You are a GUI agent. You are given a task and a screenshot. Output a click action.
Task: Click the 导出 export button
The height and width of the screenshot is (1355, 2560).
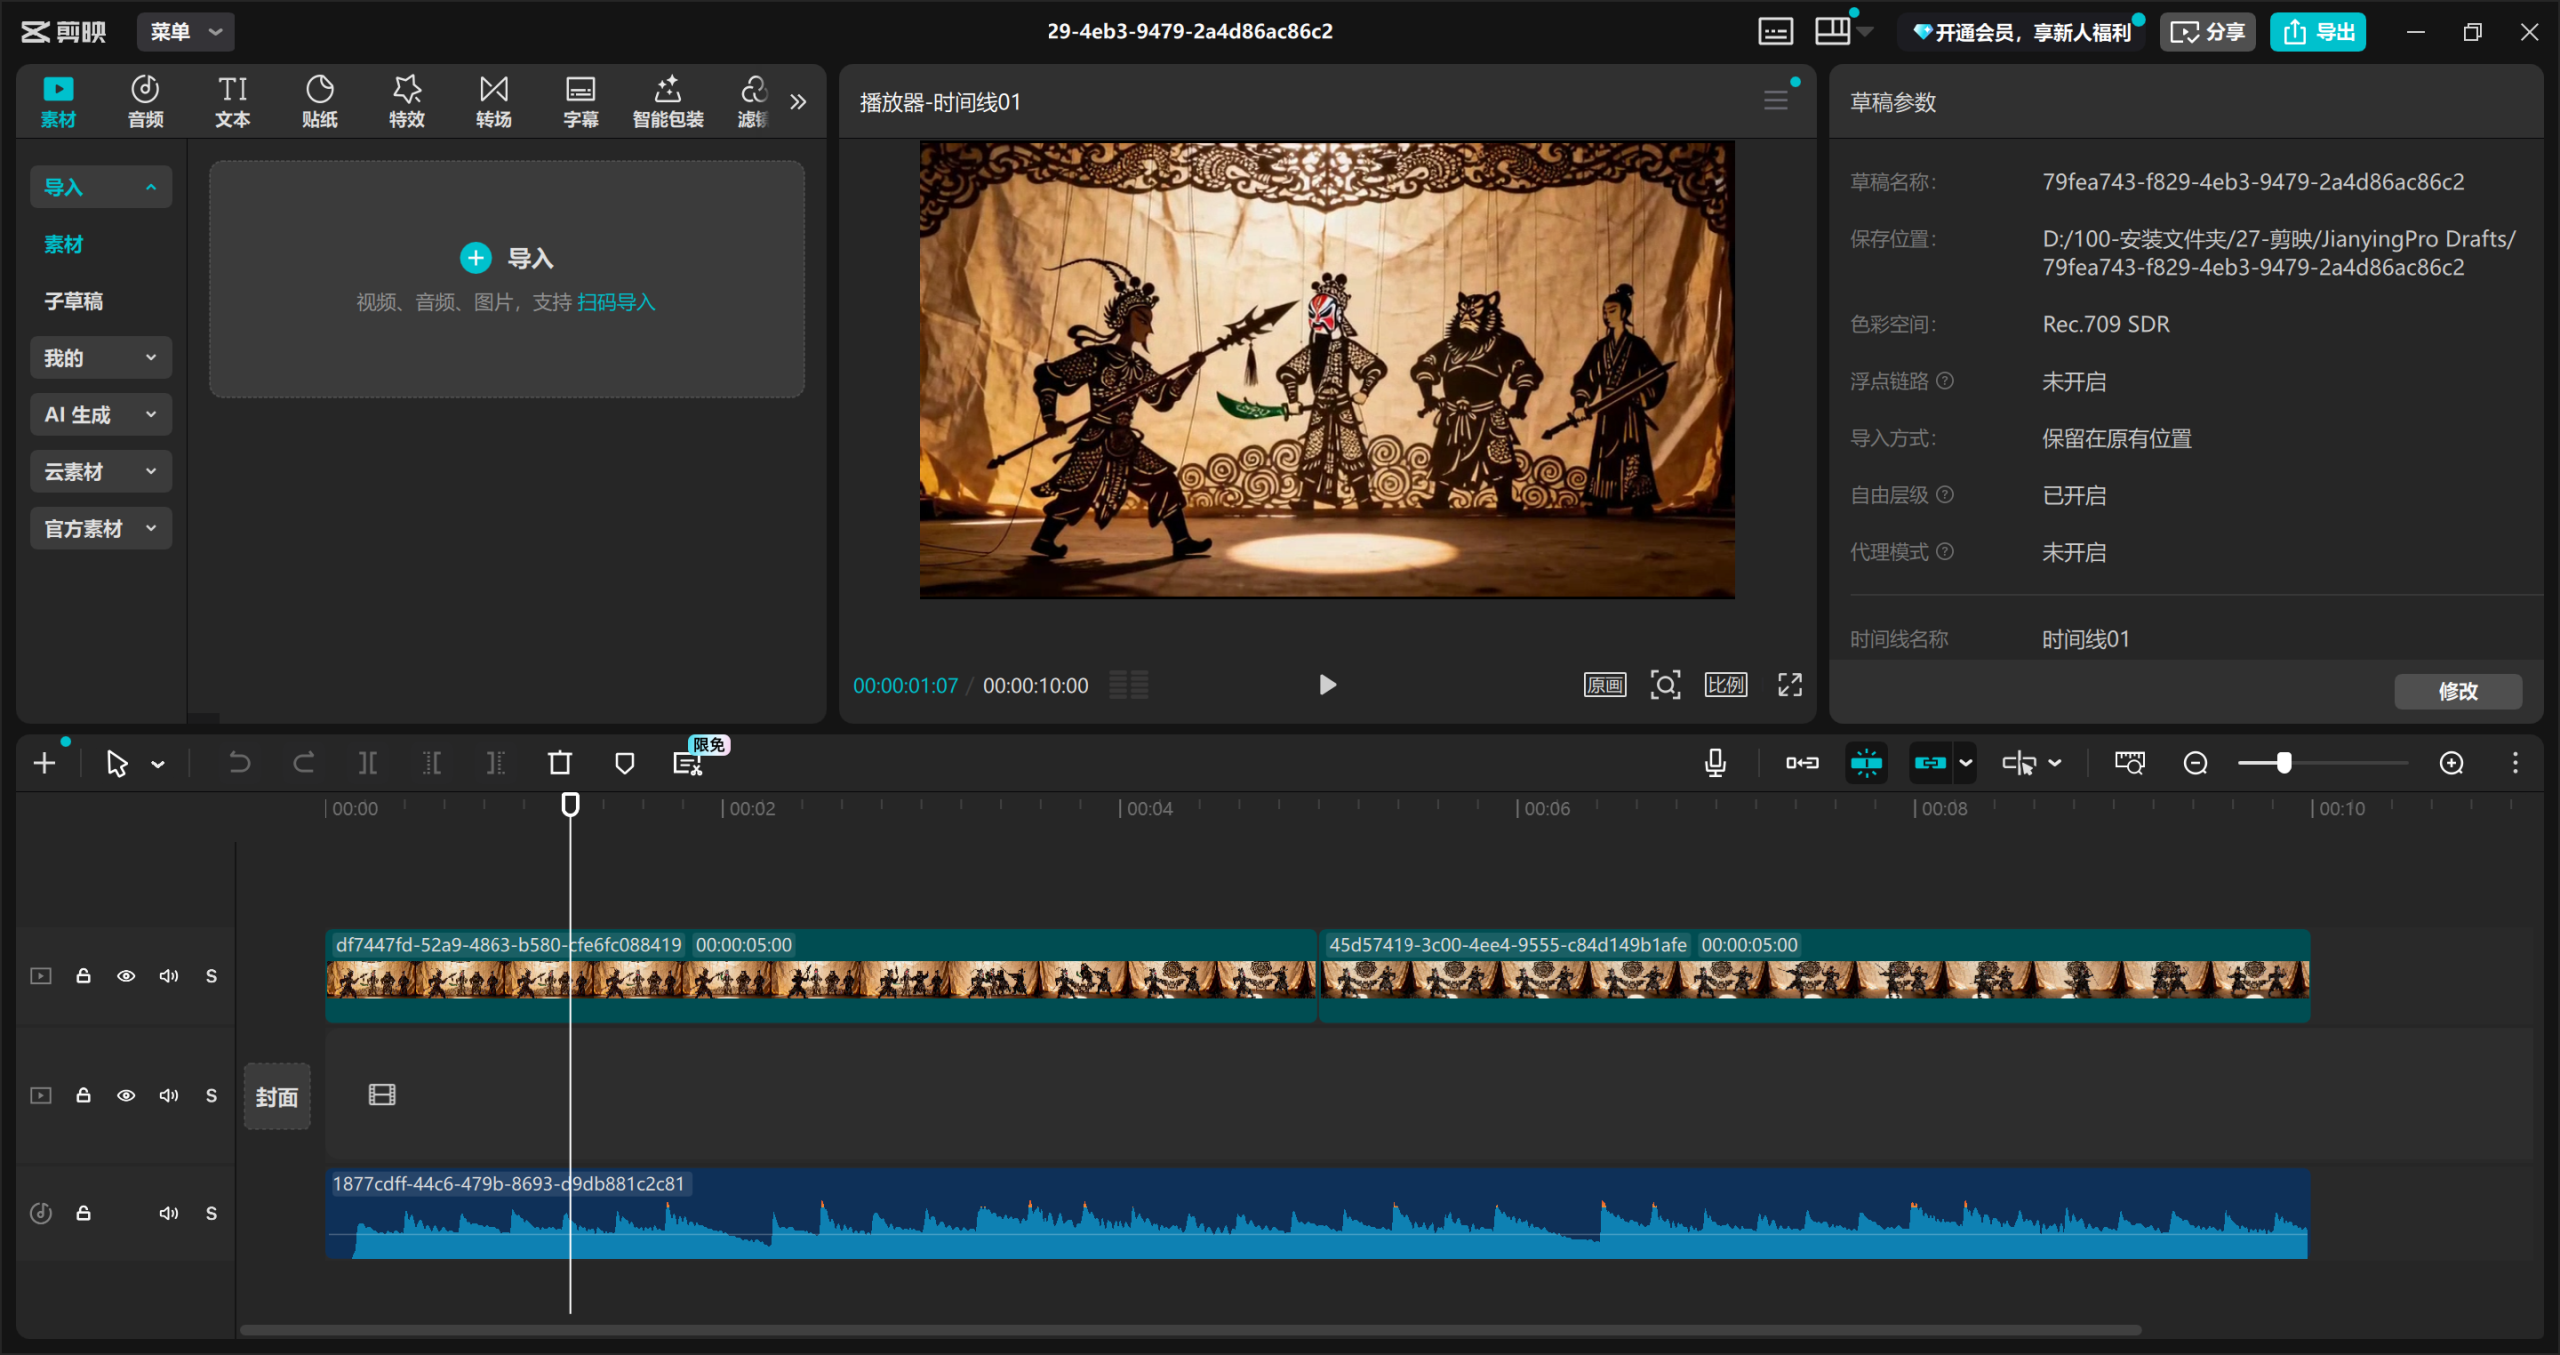click(x=2317, y=31)
